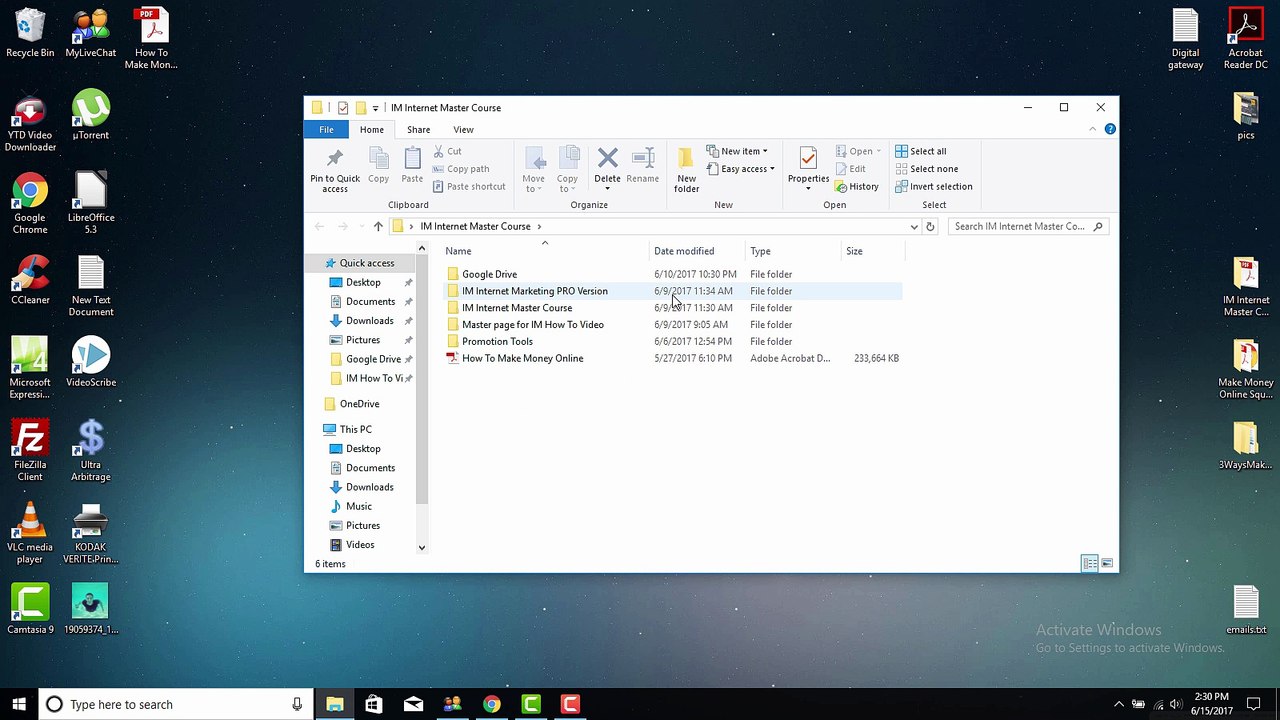
Task: Switch to Details view icon
Action: point(1090,564)
